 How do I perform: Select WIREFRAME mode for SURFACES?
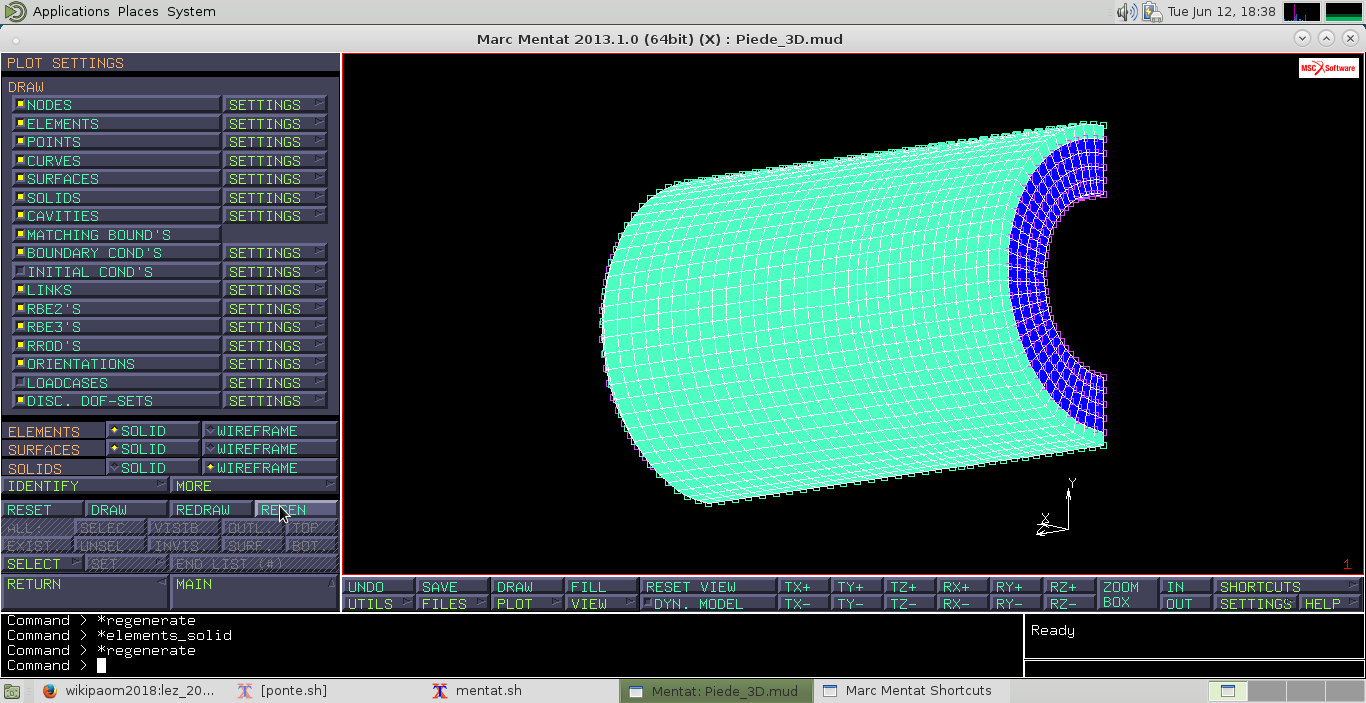270,449
